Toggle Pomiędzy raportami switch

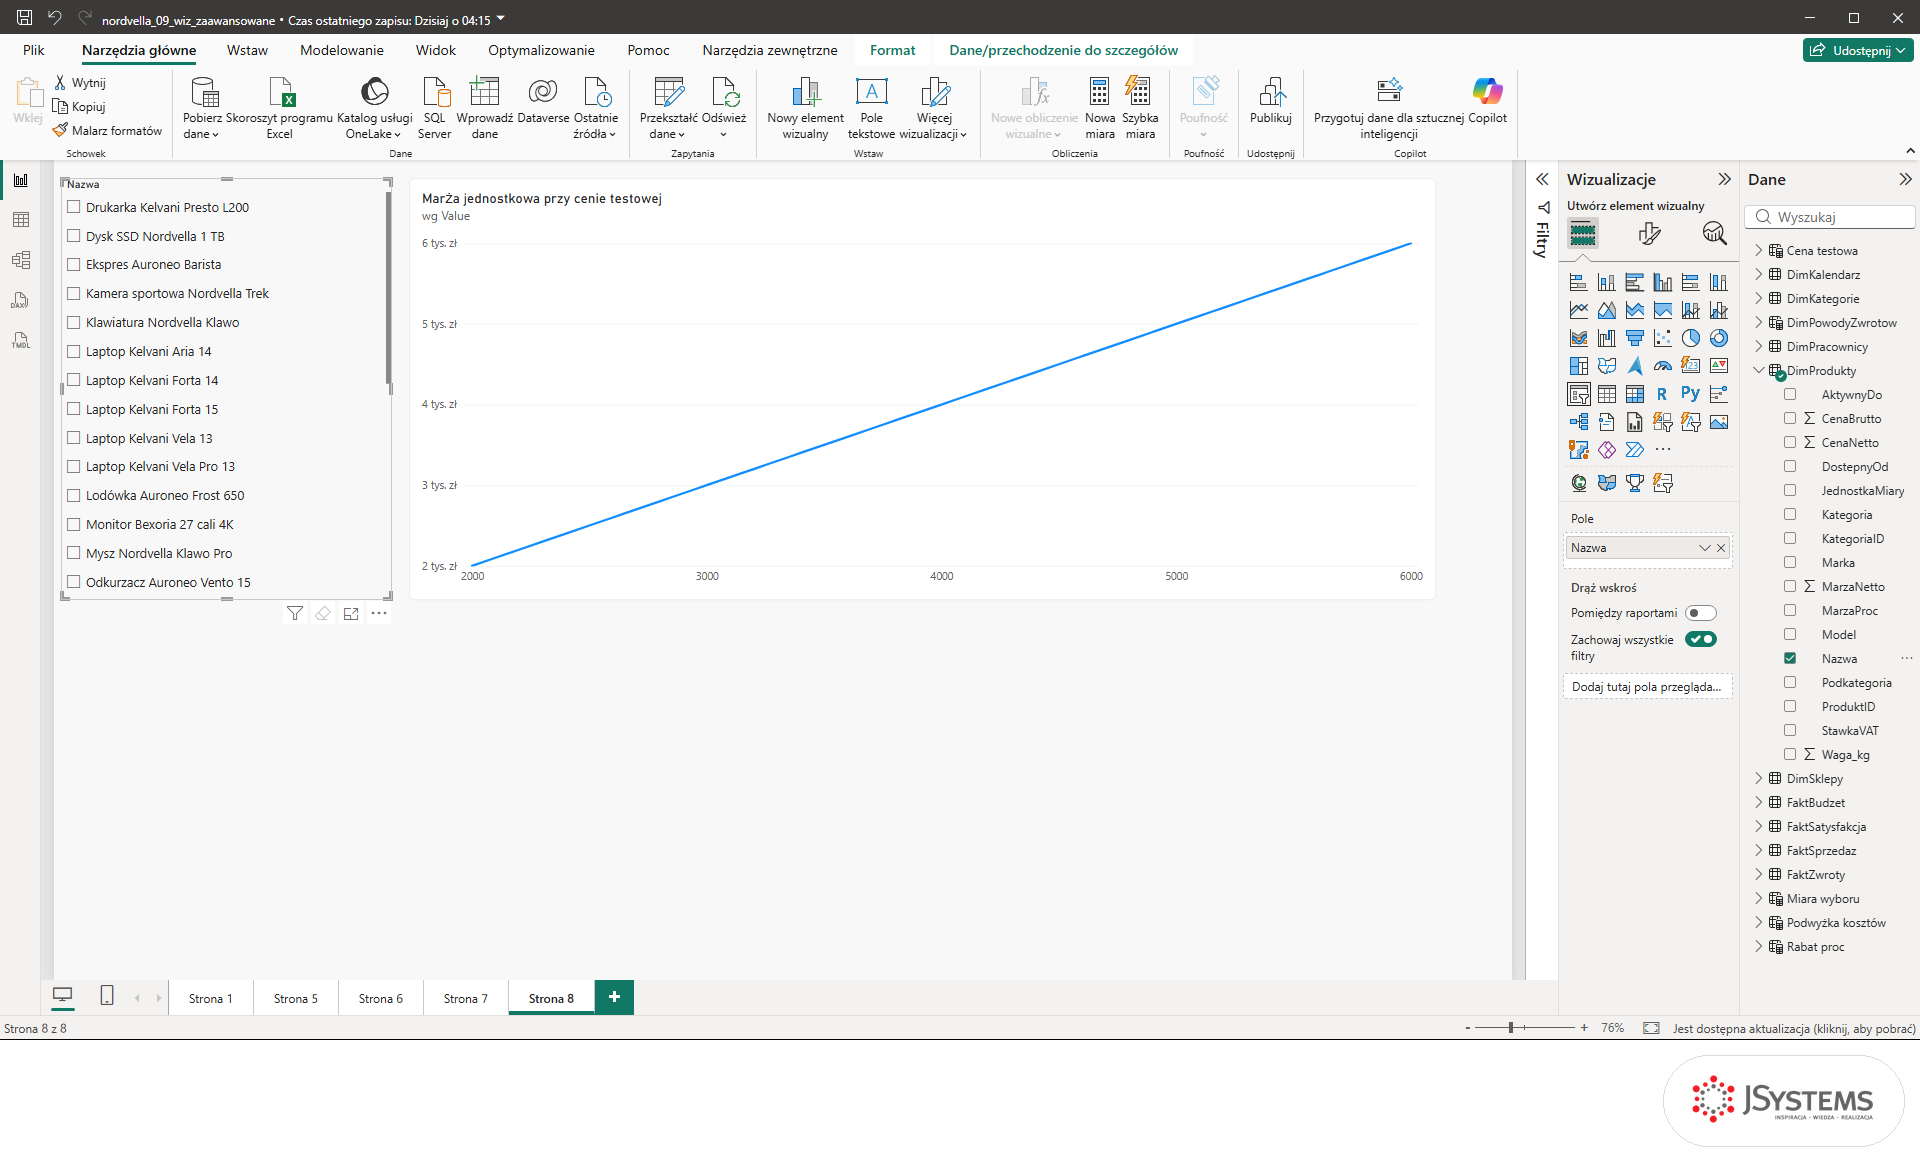coord(1700,613)
